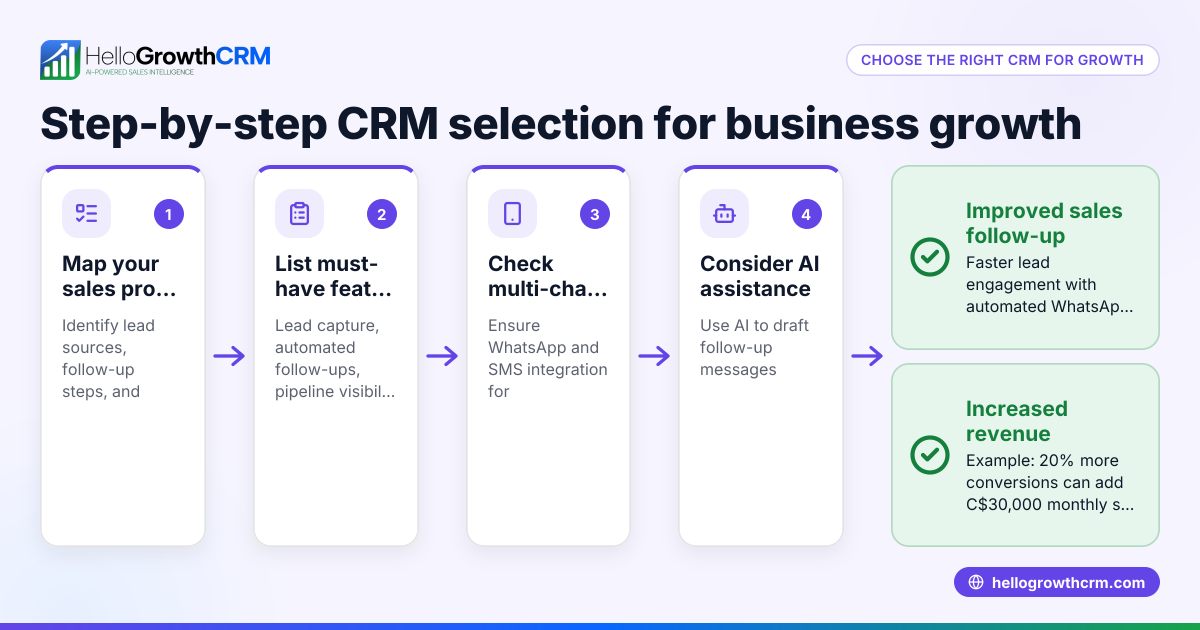The width and height of the screenshot is (1200, 630).
Task: Click the "Improved sales follow-up" heading
Action: coord(1044,223)
